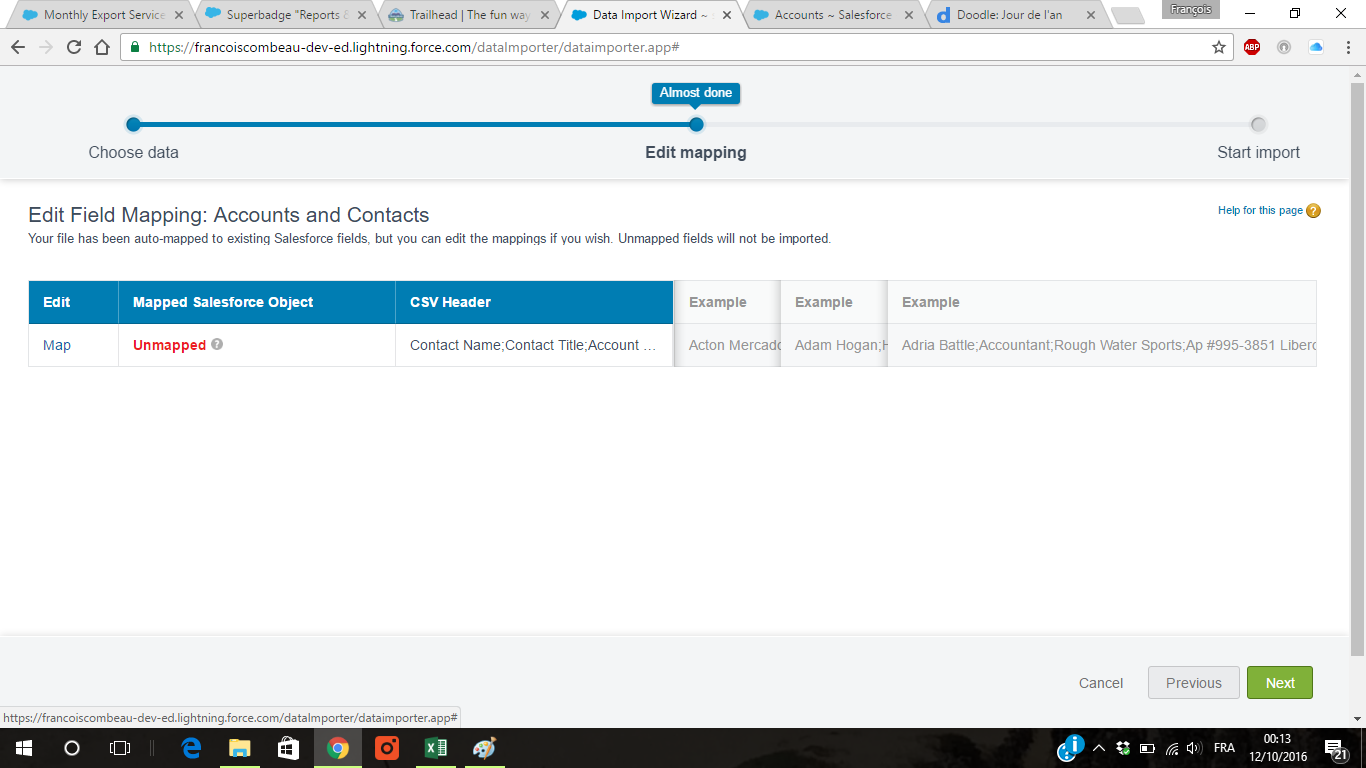
Task: Click the yellow help icon beside Help for this page
Action: point(1314,211)
